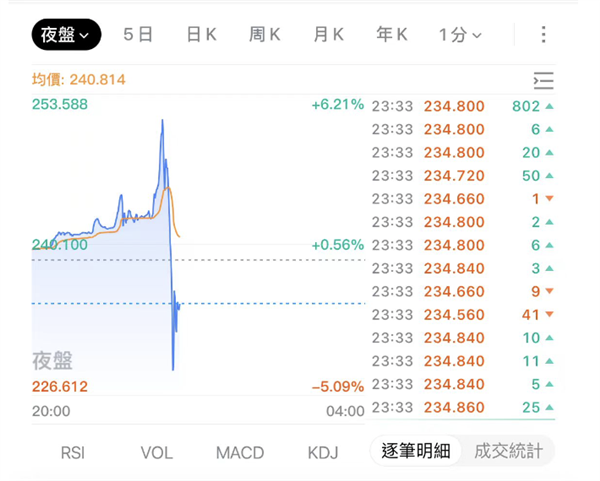Click the green up arrow beside volume 25

(x=549, y=407)
